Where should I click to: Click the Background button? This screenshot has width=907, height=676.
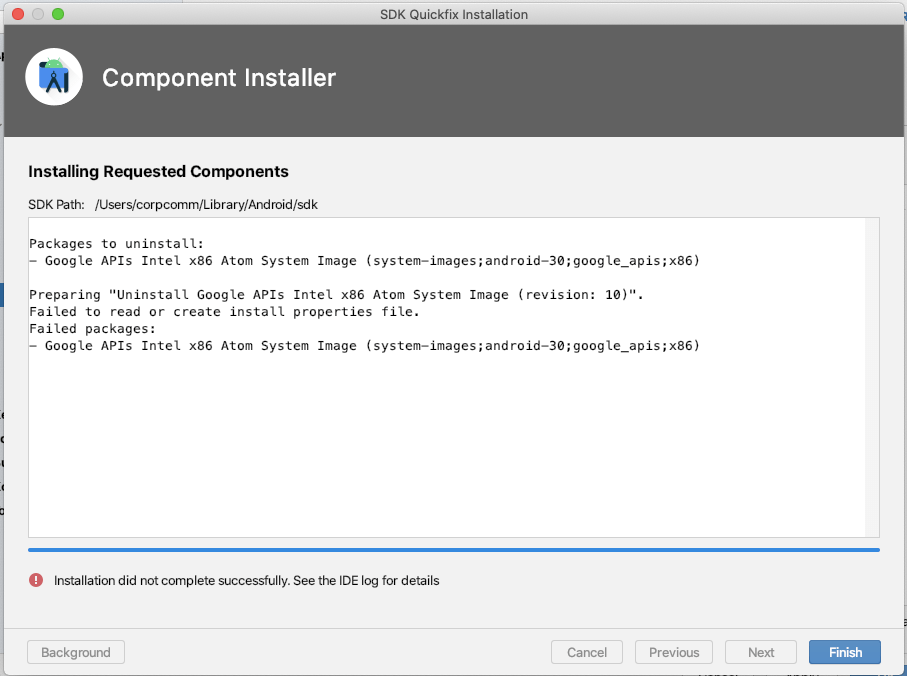76,652
